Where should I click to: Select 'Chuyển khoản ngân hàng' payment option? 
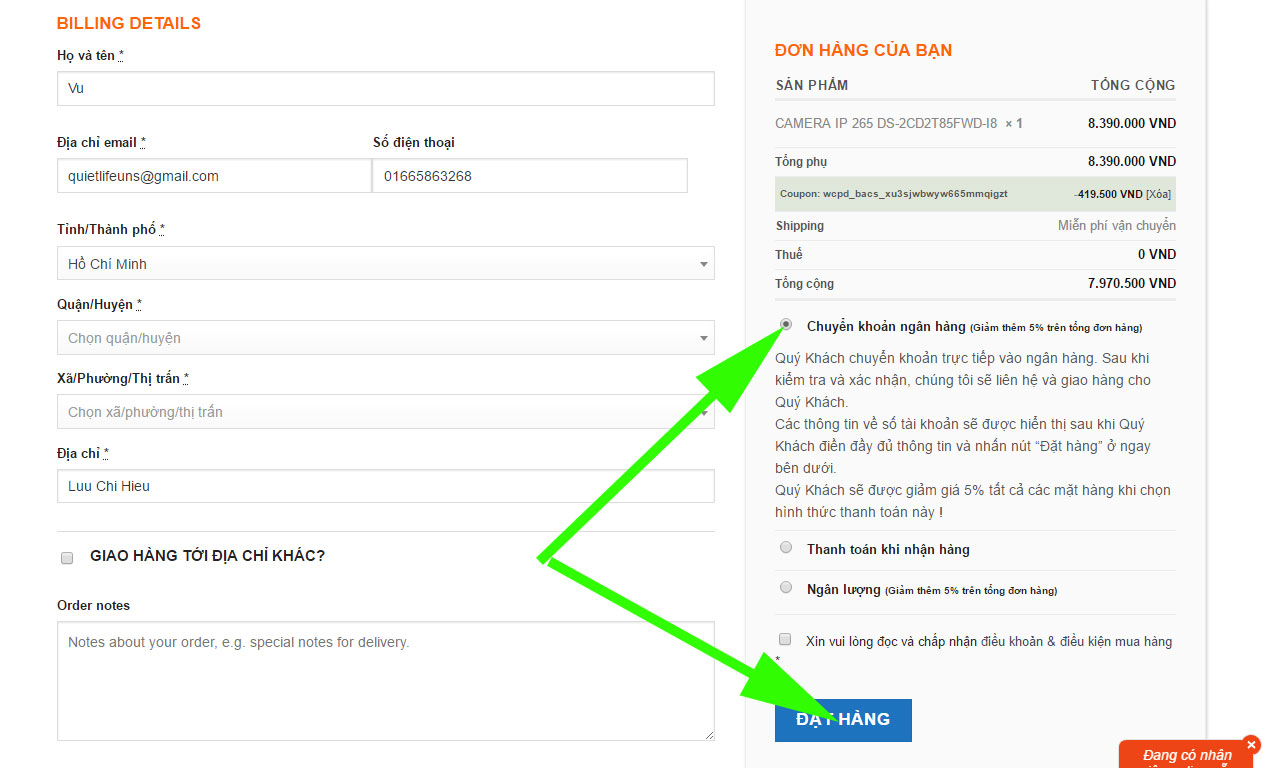coord(786,325)
